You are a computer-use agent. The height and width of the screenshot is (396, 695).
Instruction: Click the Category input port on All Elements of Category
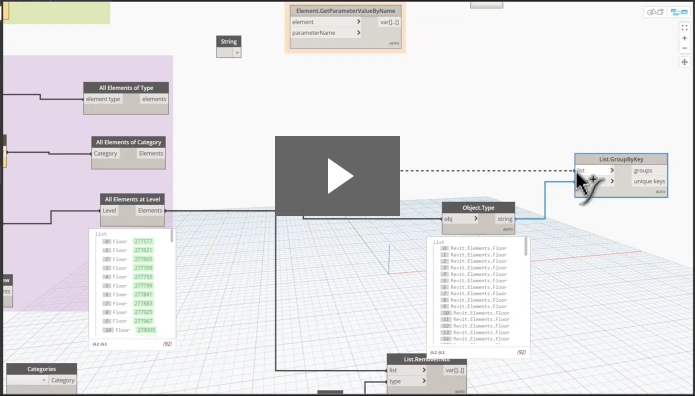(105, 153)
